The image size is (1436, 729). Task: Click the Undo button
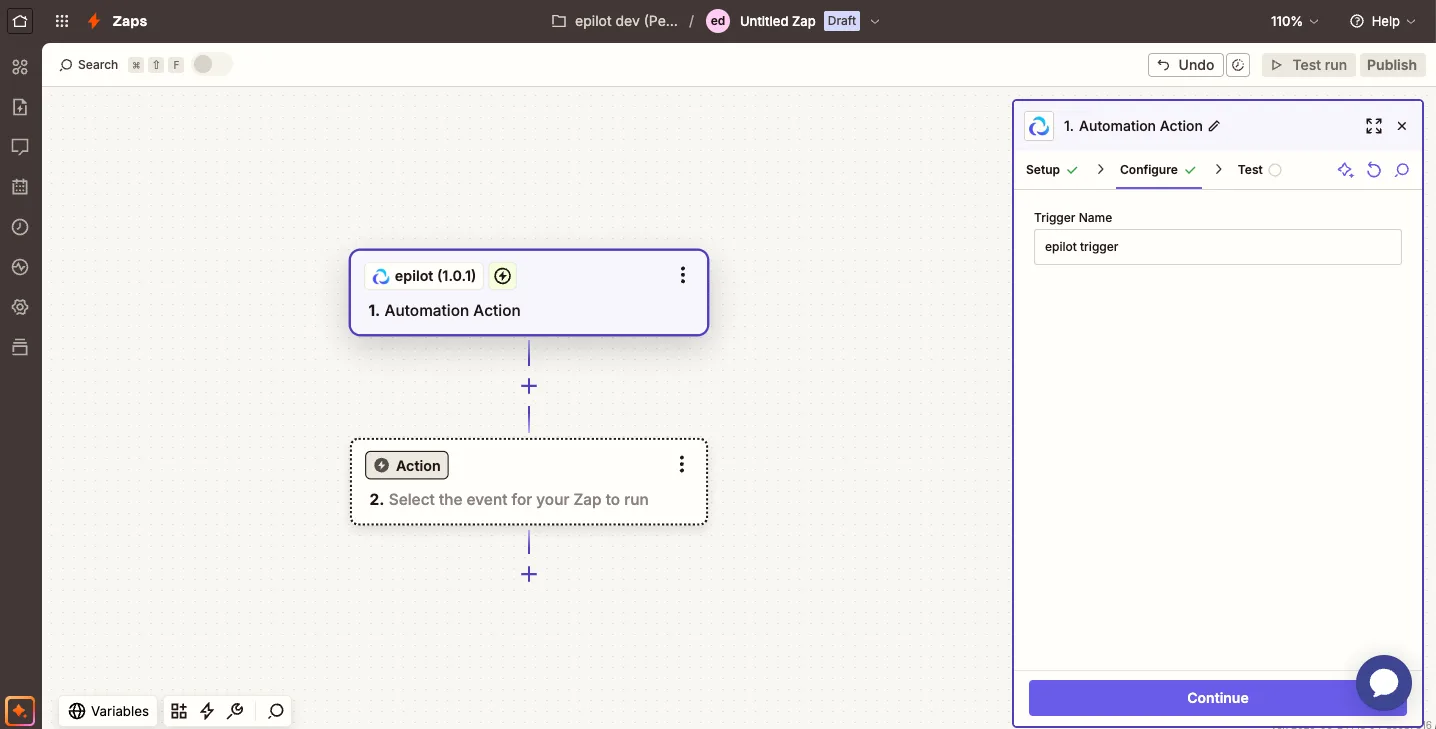point(1186,65)
